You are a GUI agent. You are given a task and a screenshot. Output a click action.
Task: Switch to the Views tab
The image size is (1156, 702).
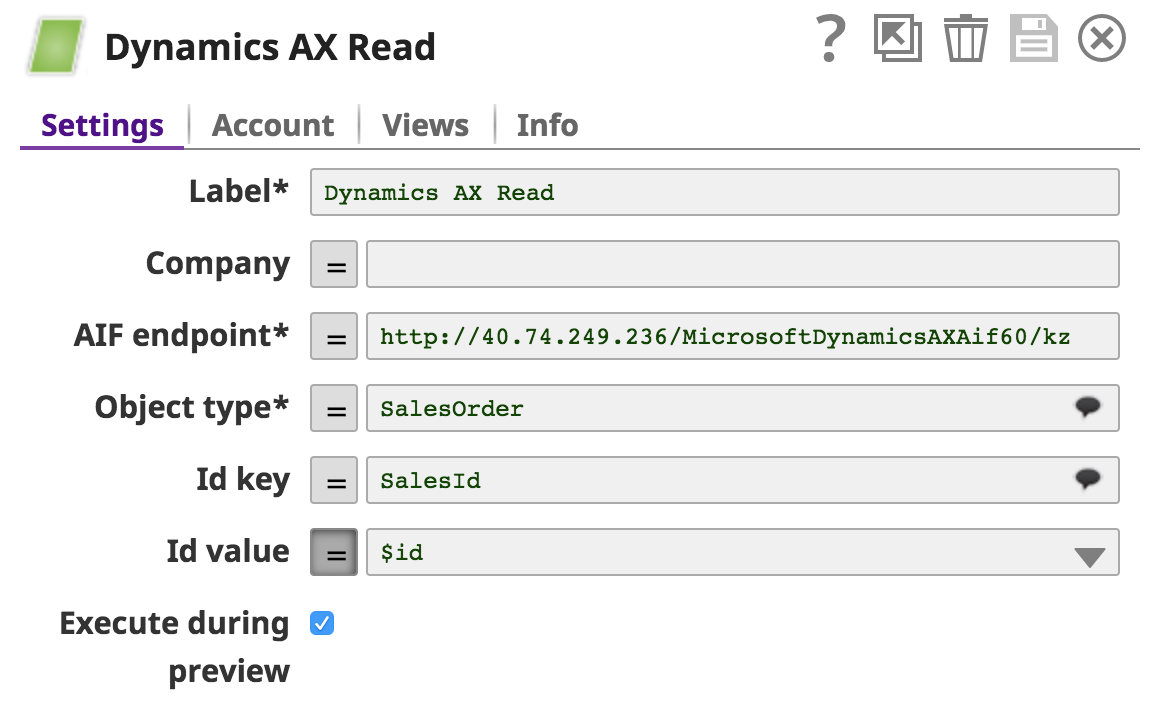[x=425, y=125]
